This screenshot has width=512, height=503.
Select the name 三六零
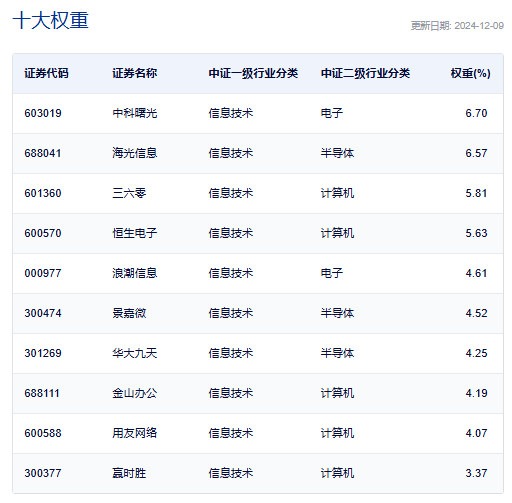129,193
